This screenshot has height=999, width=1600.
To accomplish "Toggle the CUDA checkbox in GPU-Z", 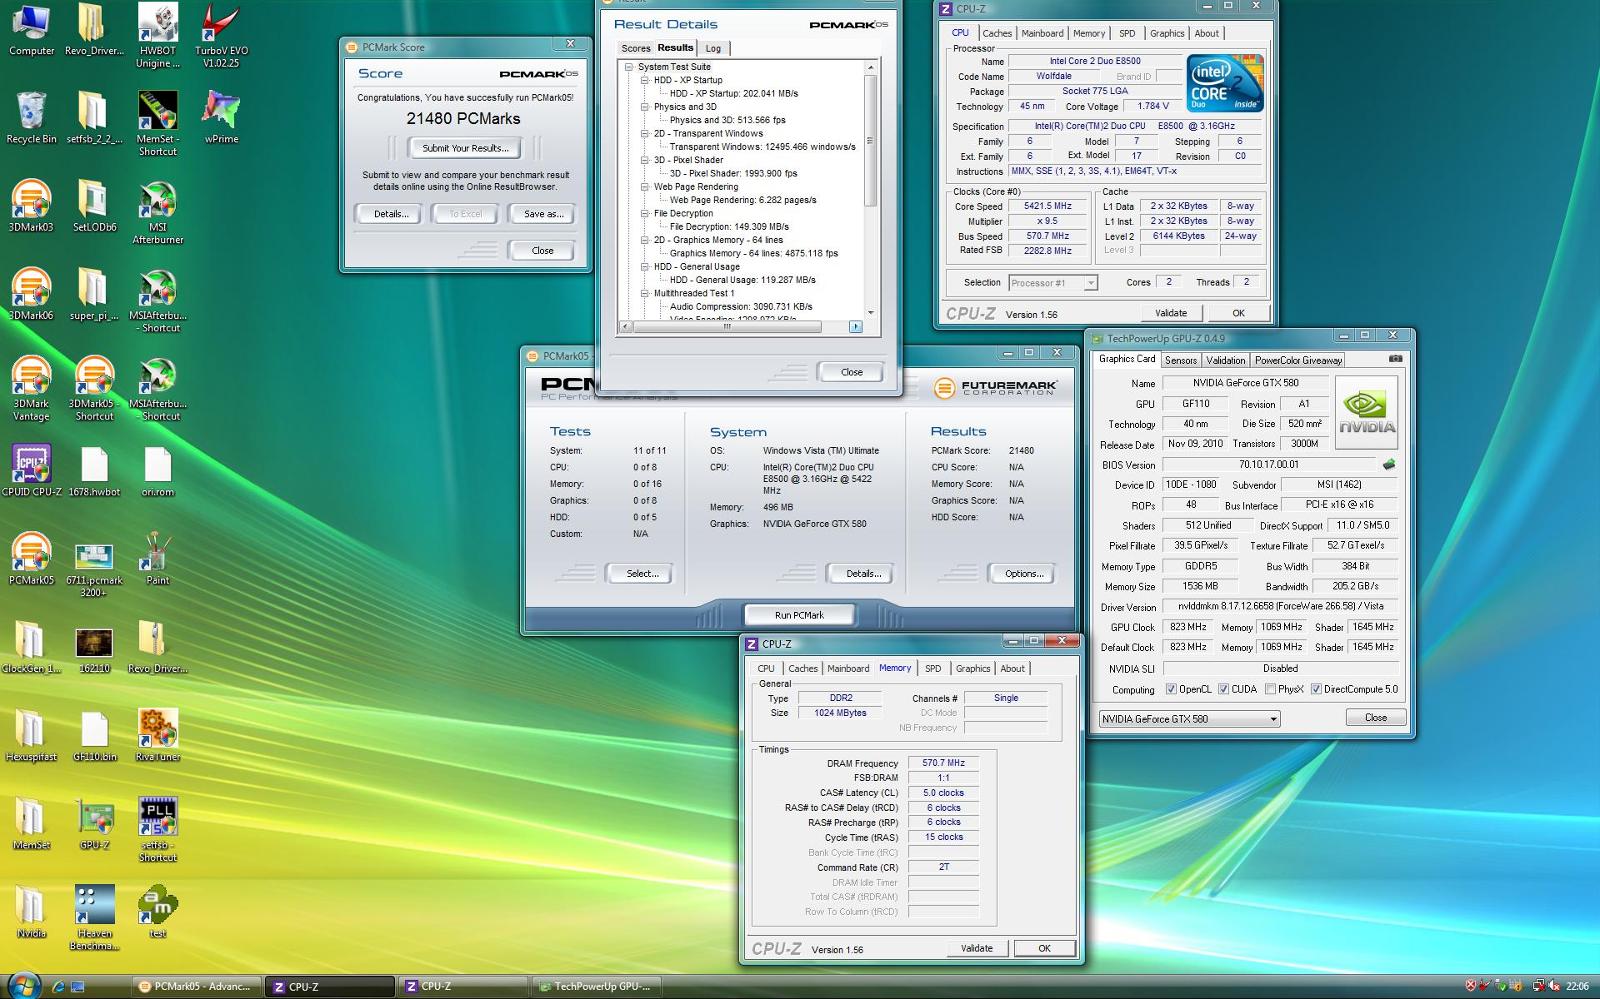I will [1223, 689].
